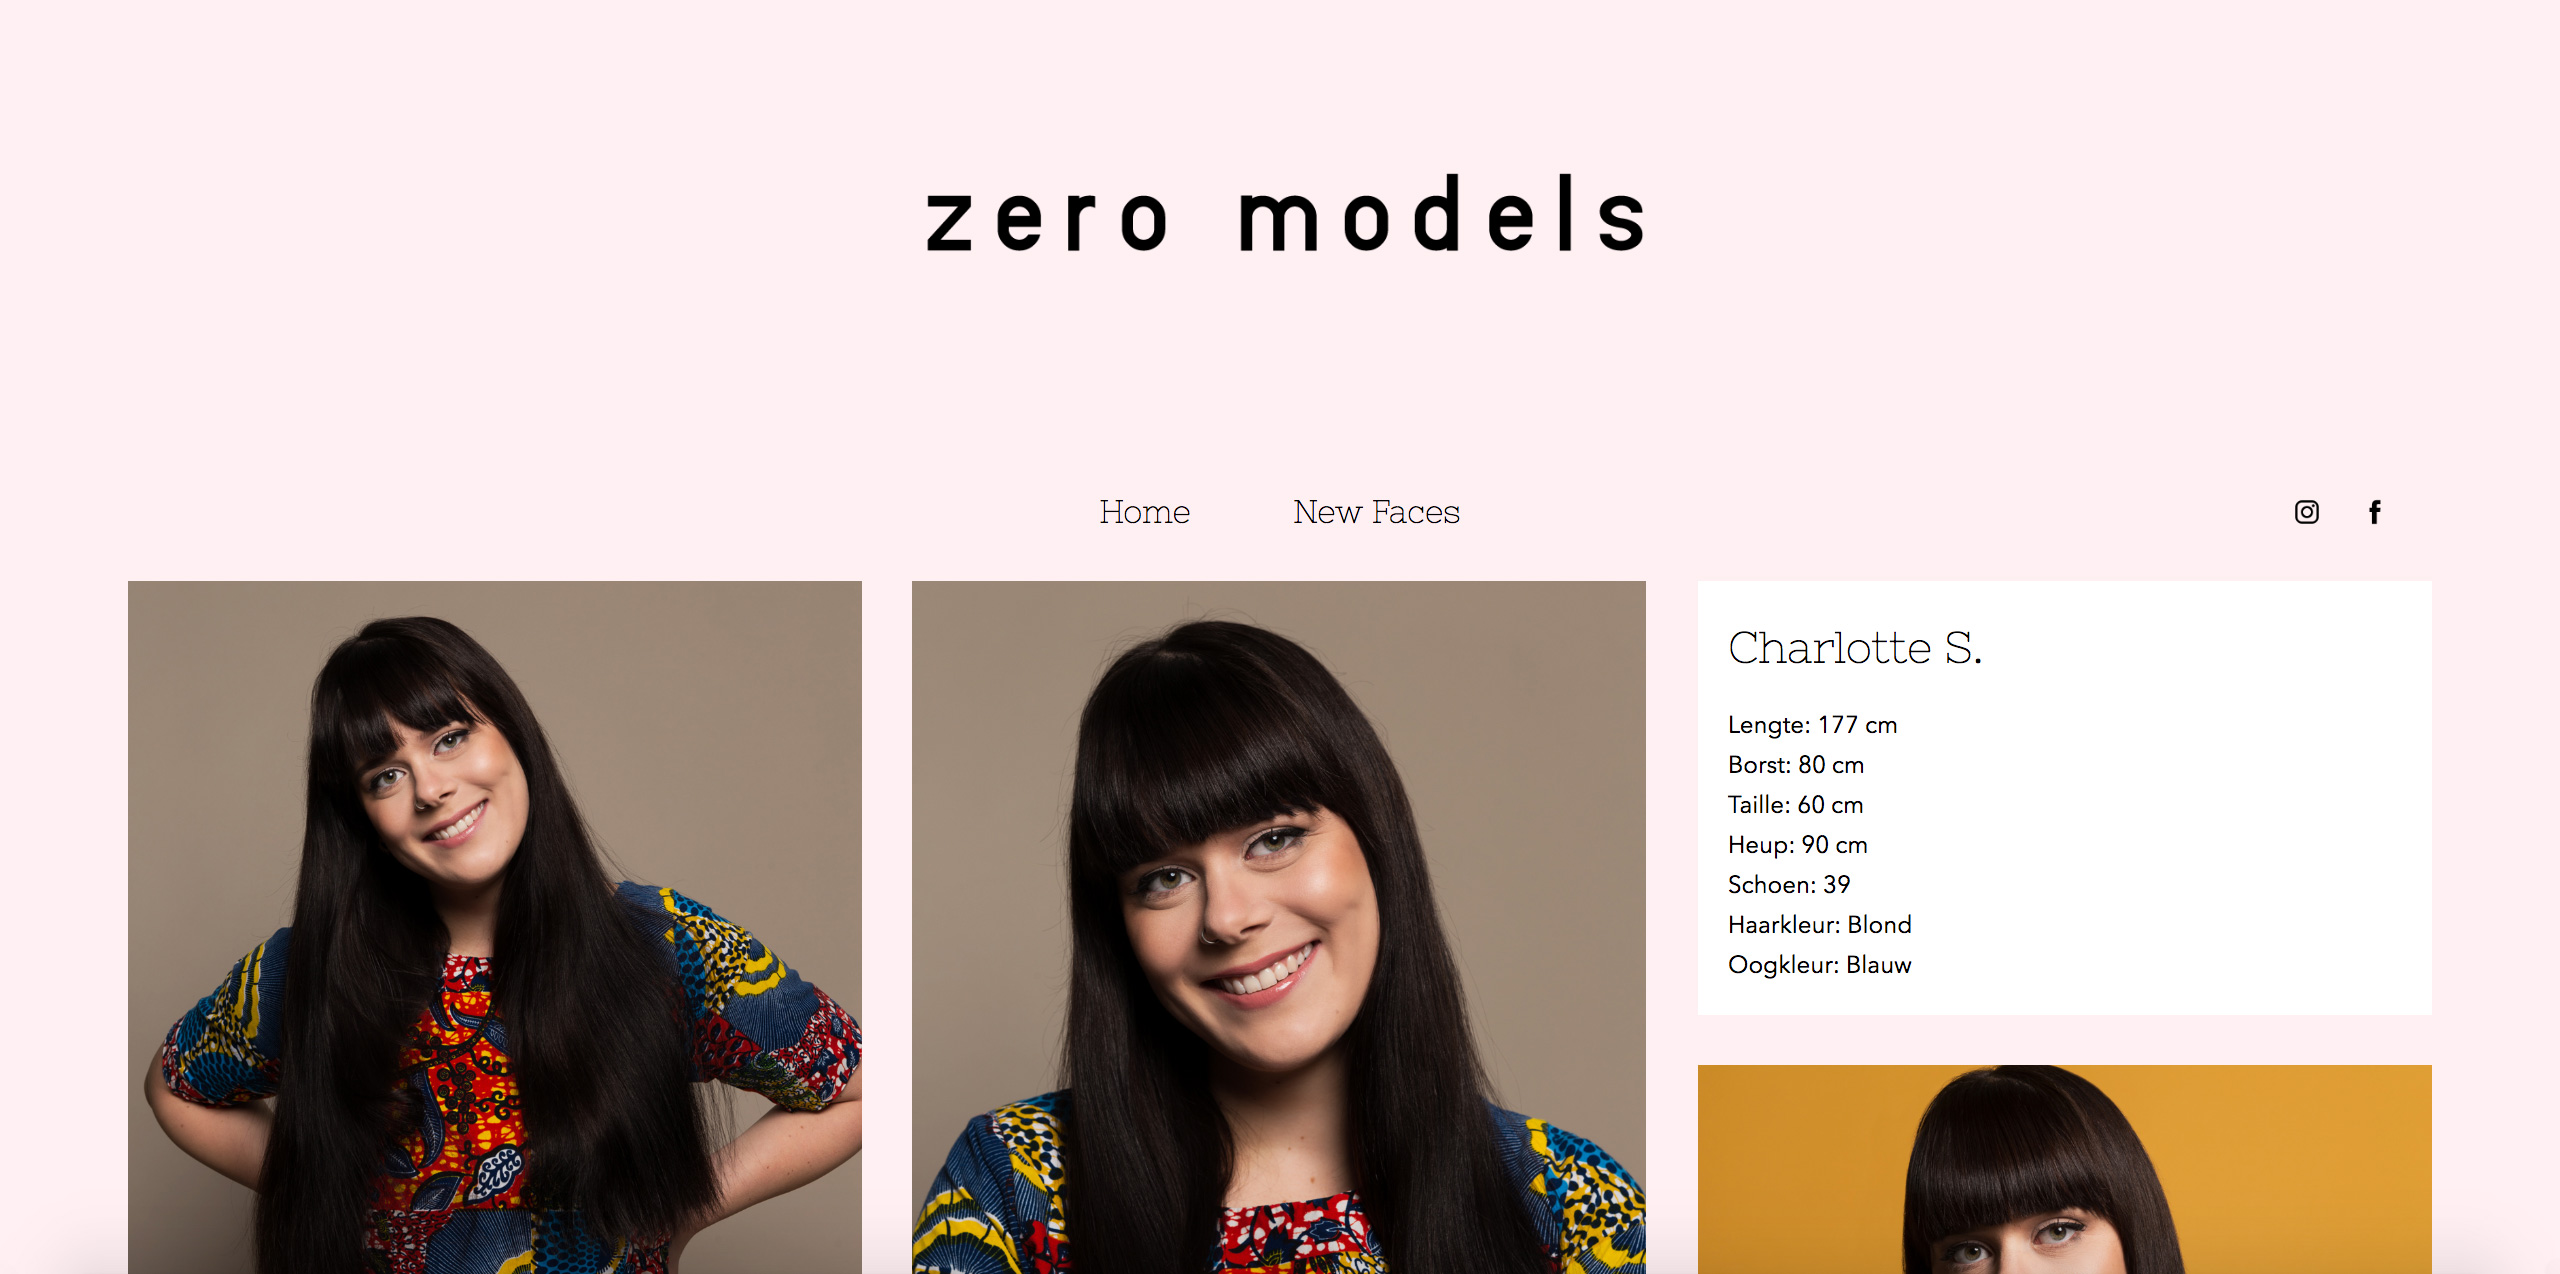Open the Facebook social icon
This screenshot has width=2560, height=1274.
pyautogui.click(x=2375, y=512)
